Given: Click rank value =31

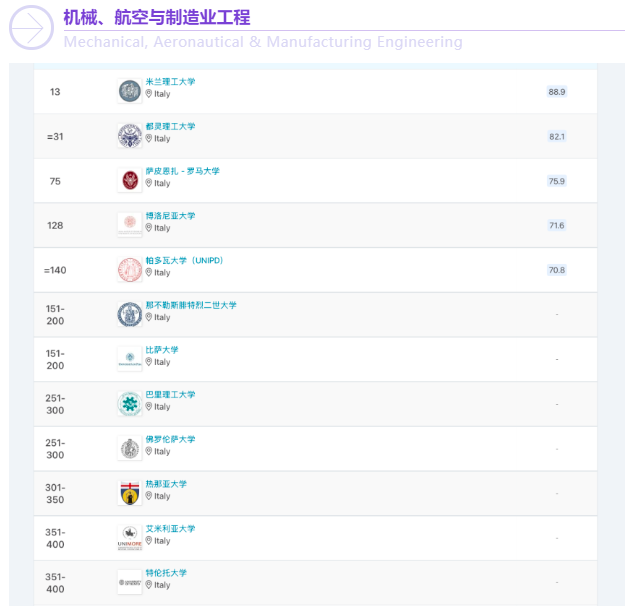Looking at the screenshot, I should point(55,137).
